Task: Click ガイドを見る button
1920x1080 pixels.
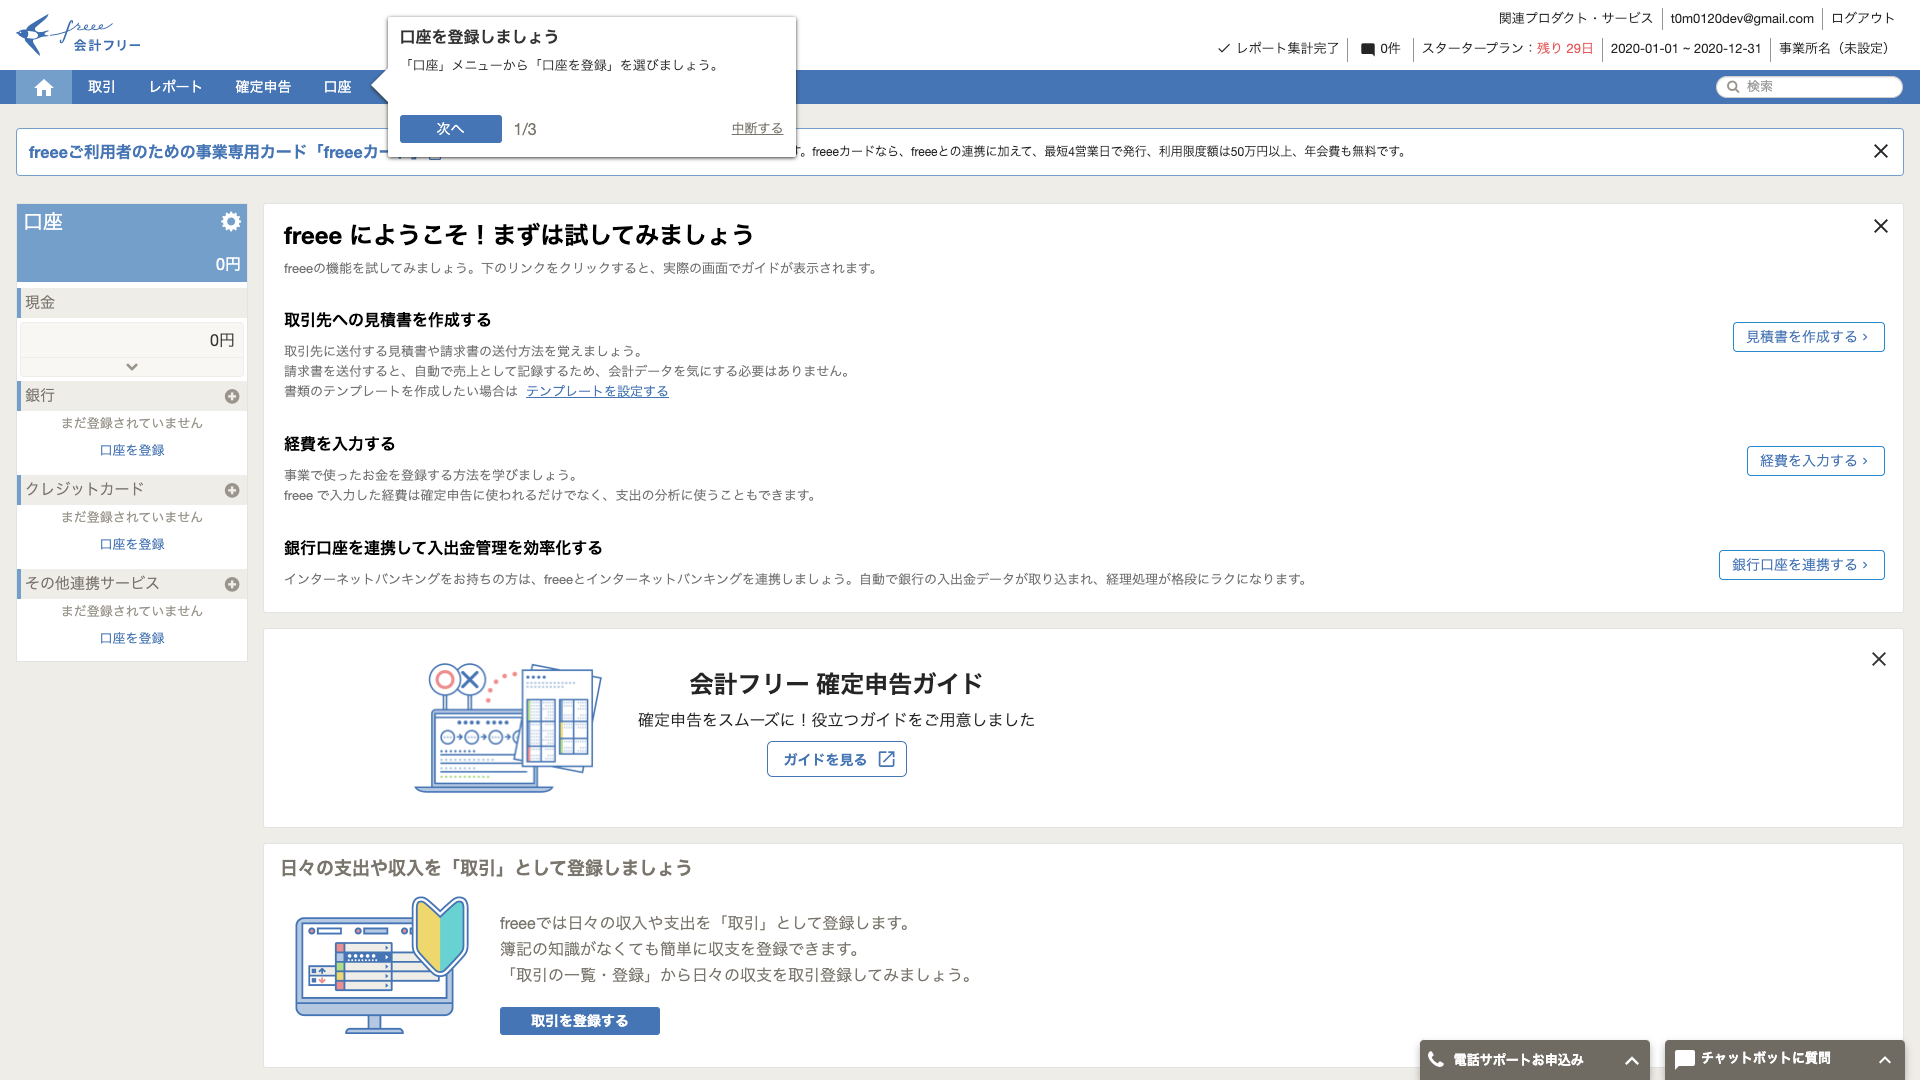Action: tap(837, 759)
